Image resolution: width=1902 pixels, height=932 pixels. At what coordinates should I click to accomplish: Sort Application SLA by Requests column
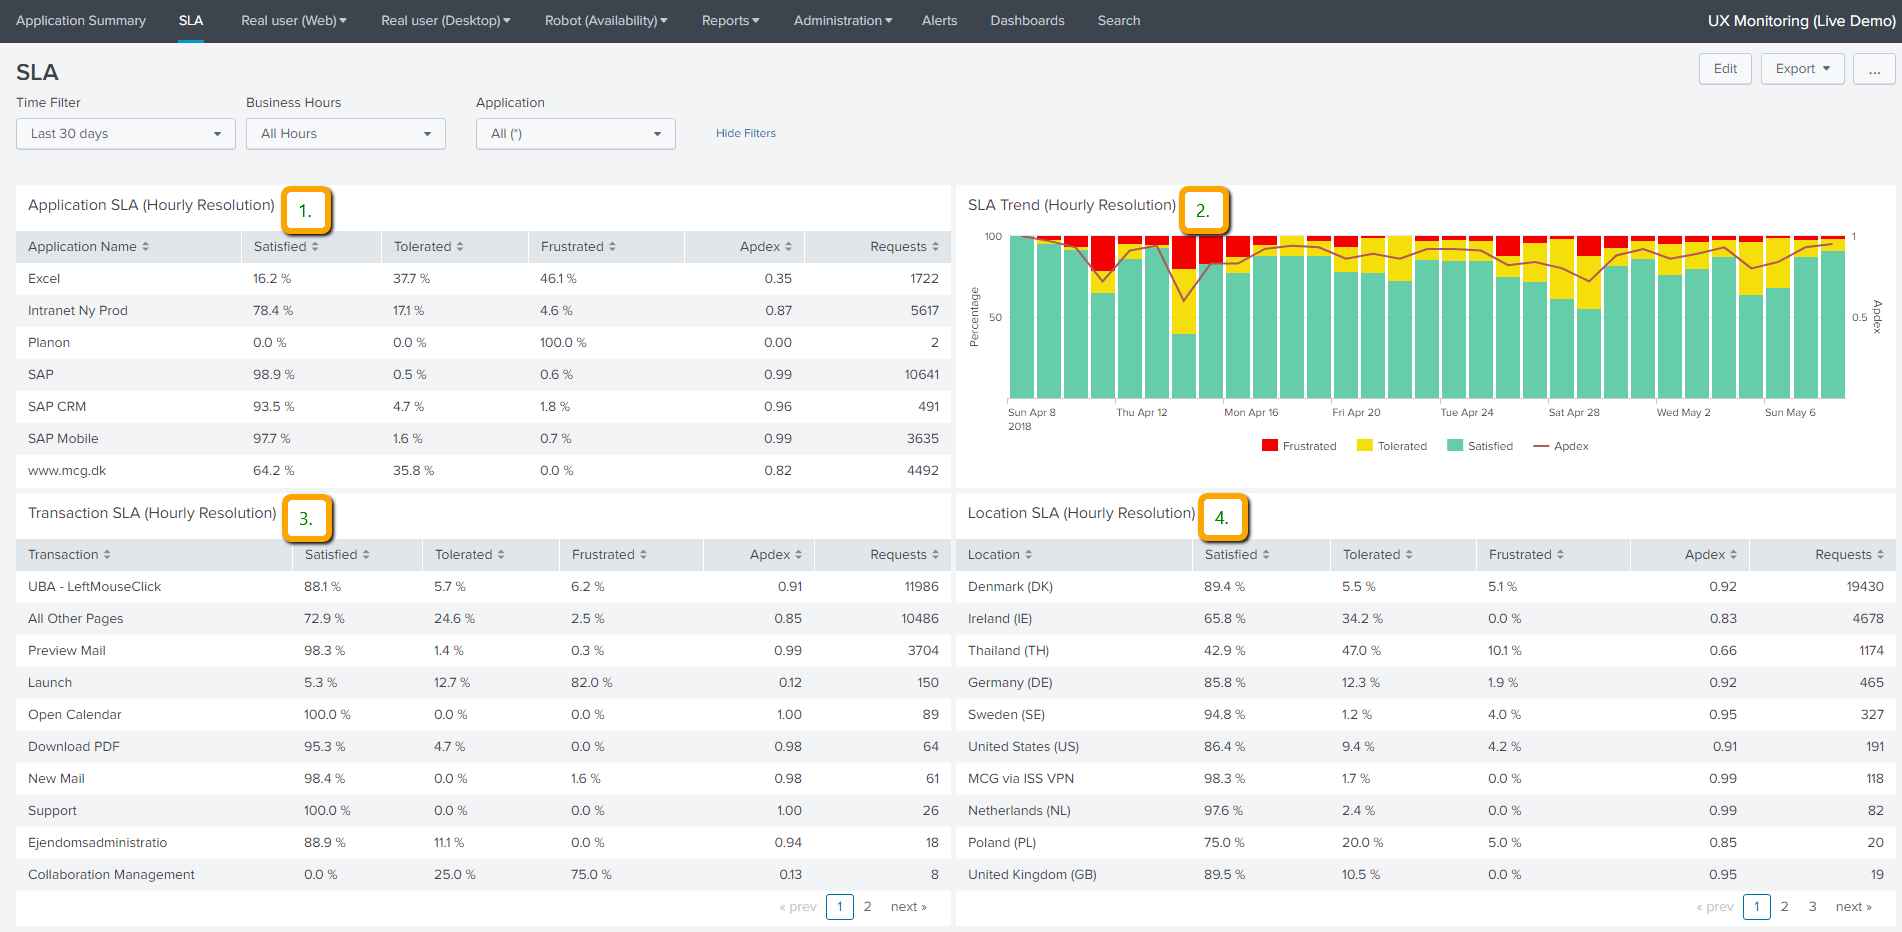(x=903, y=247)
